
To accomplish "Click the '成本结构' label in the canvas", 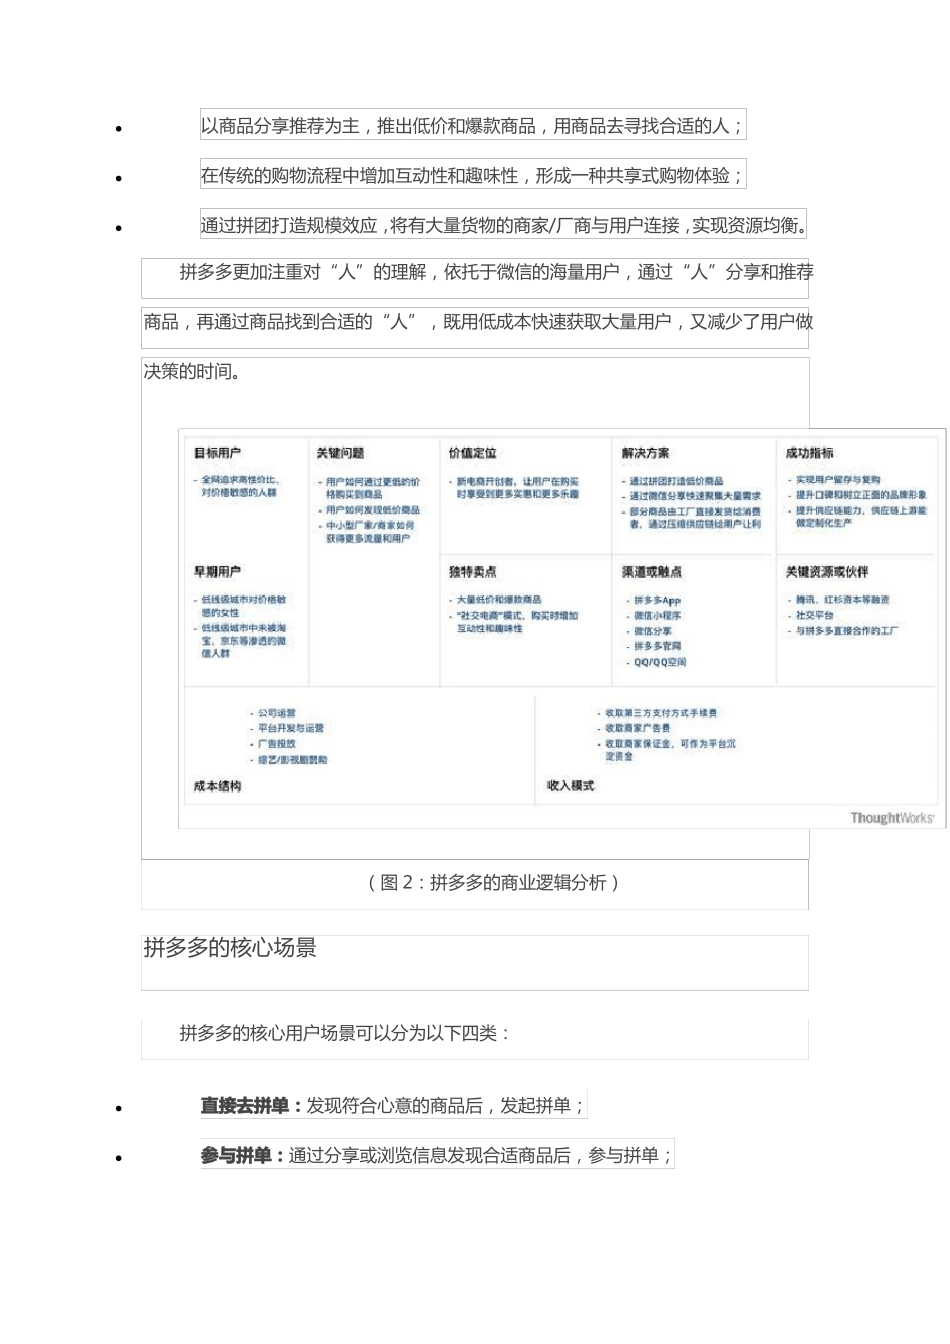I will (217, 786).
